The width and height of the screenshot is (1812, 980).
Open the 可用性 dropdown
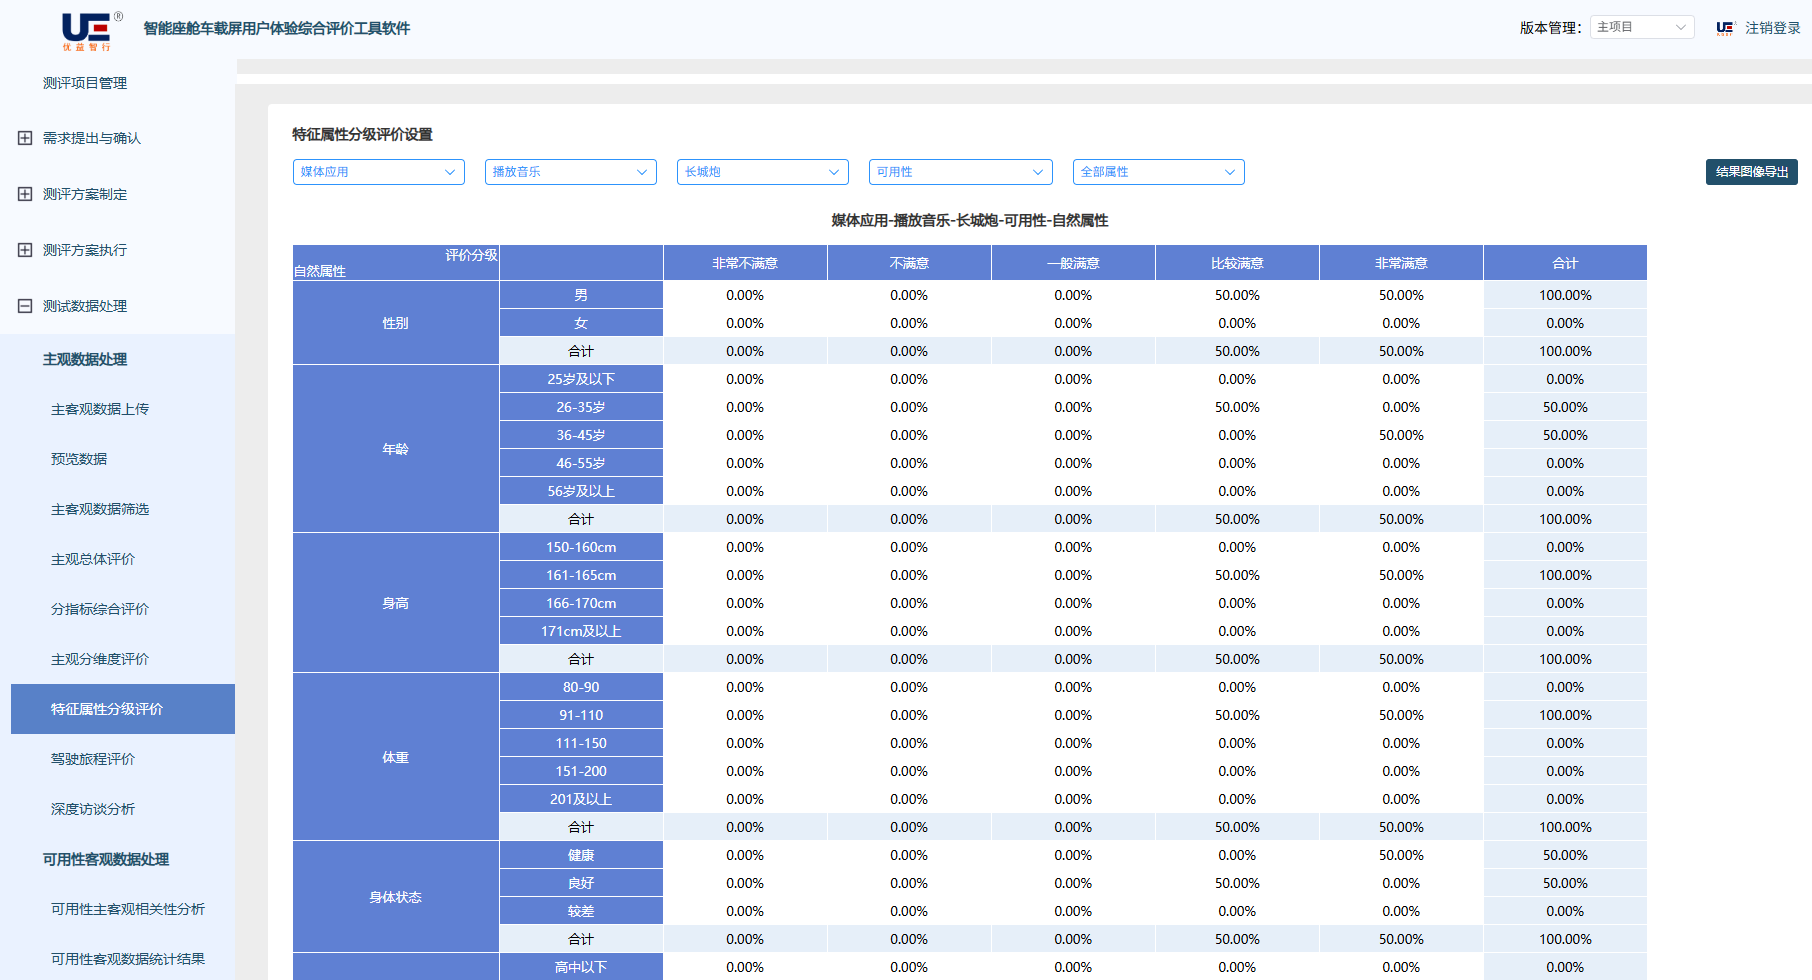[x=961, y=172]
